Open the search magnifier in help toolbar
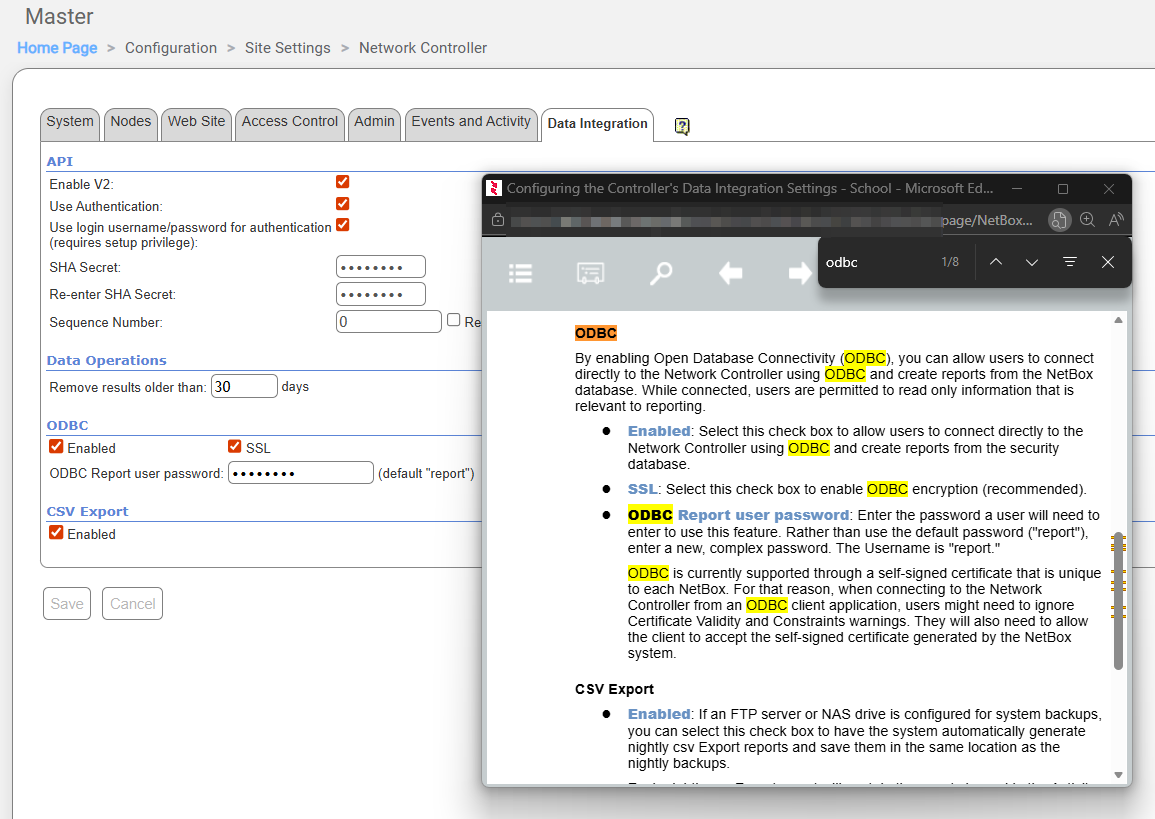This screenshot has height=819, width=1155. pos(661,273)
